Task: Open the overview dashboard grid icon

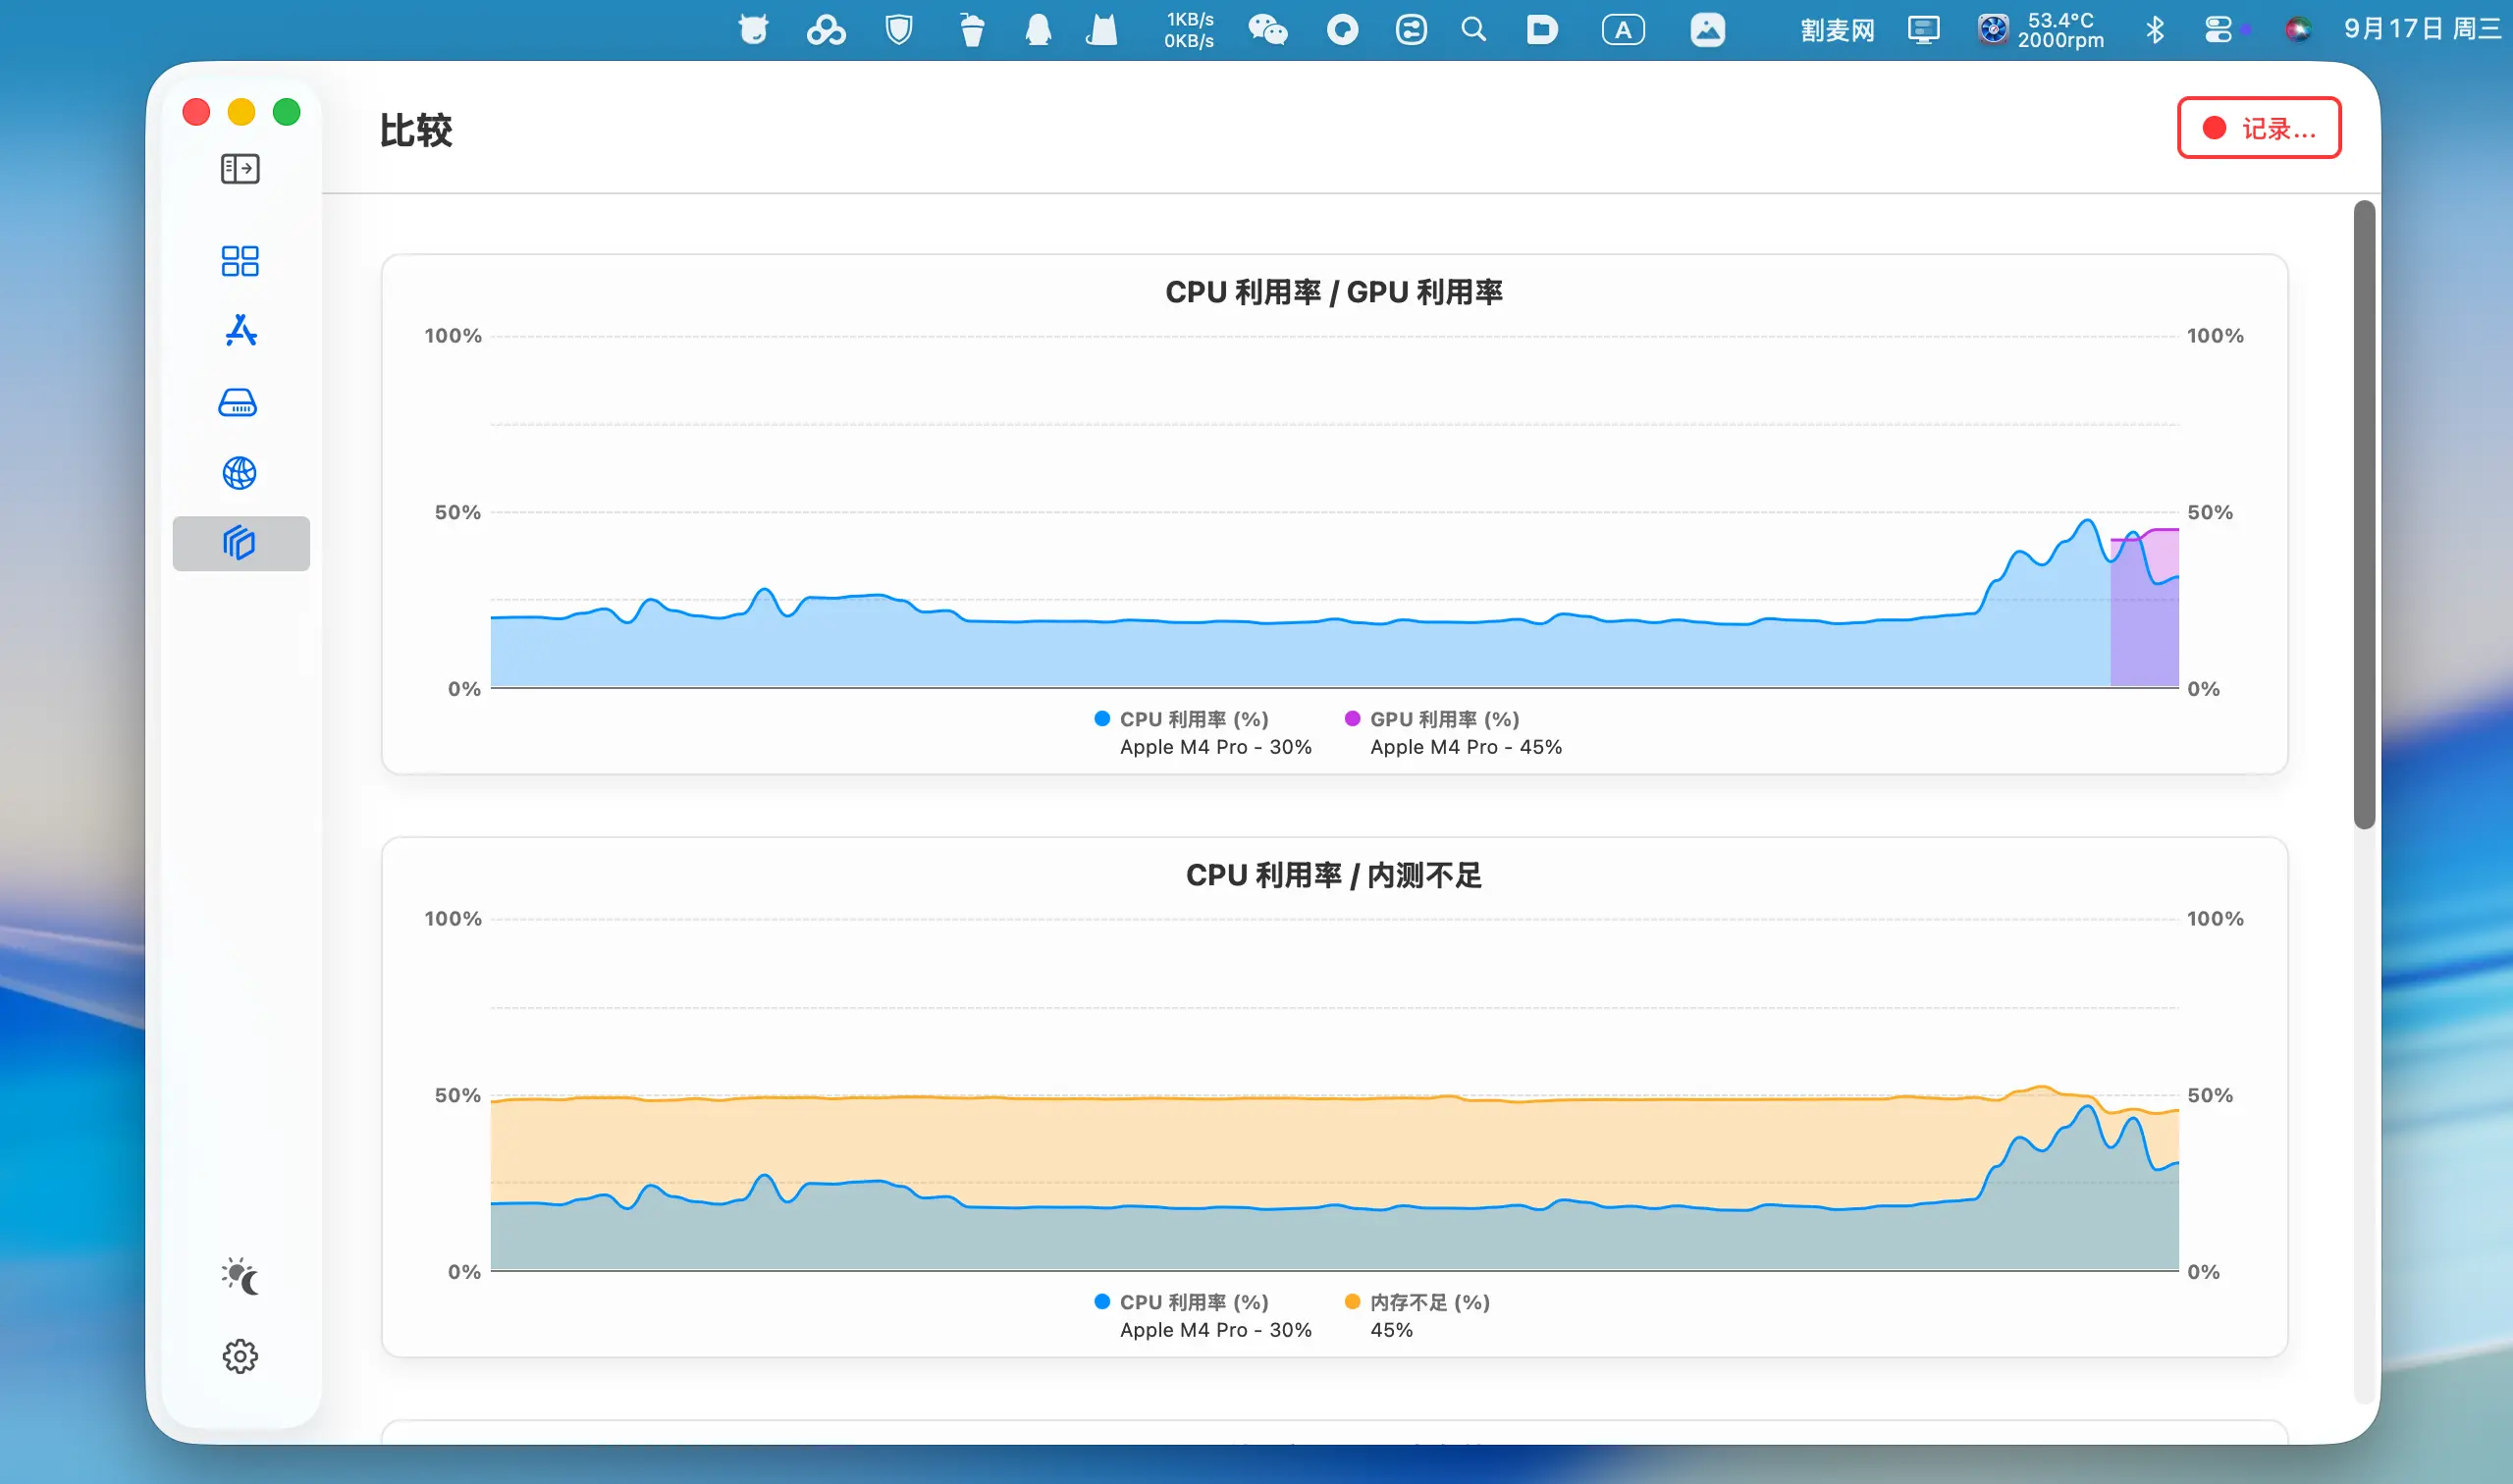Action: coord(240,261)
